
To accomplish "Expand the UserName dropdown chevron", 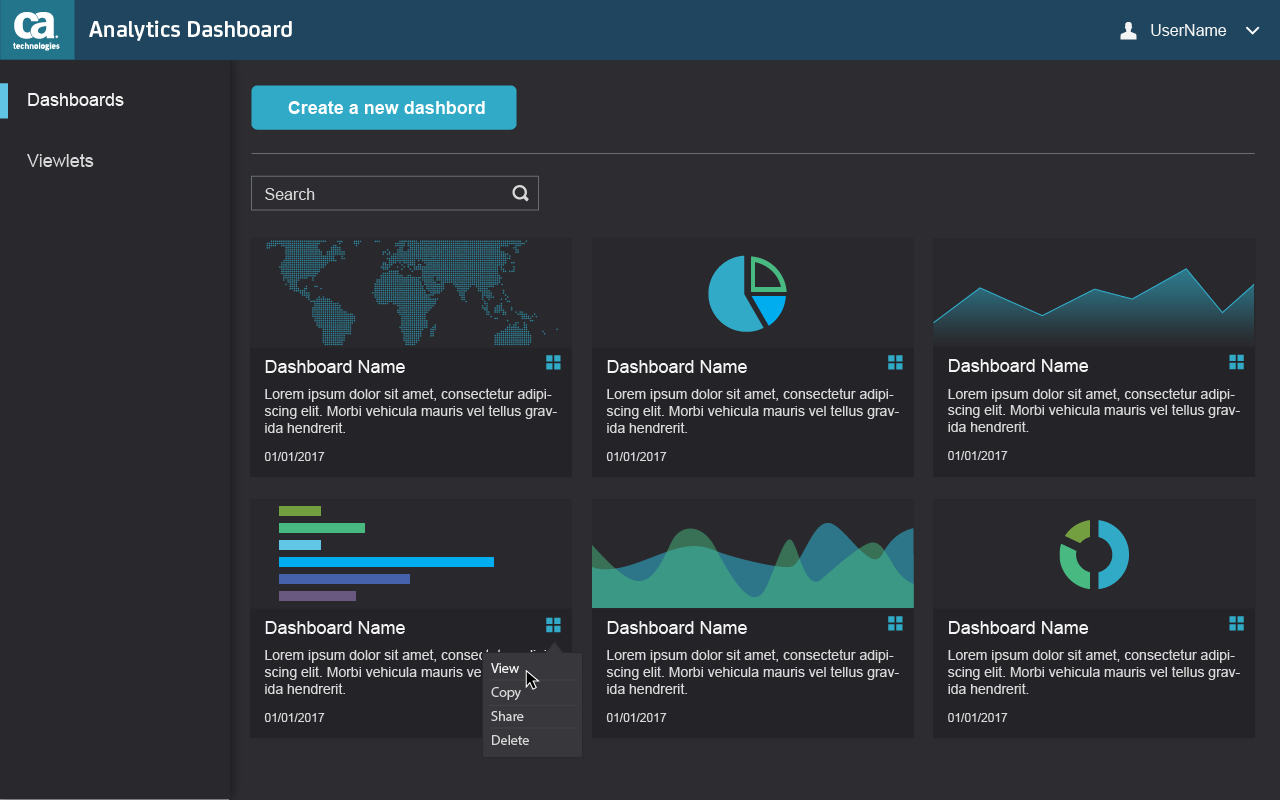I will [x=1252, y=31].
